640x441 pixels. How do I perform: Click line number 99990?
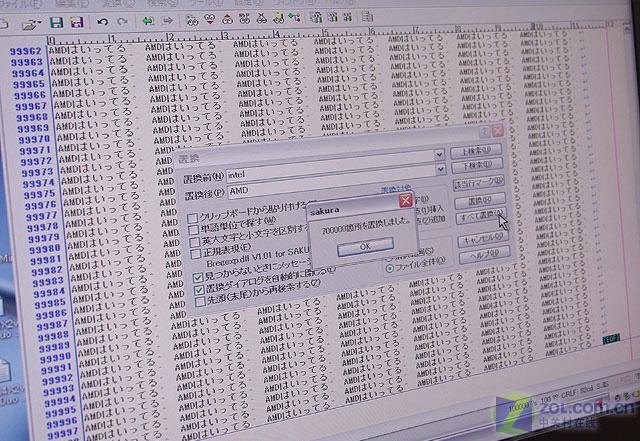pyautogui.click(x=55, y=358)
